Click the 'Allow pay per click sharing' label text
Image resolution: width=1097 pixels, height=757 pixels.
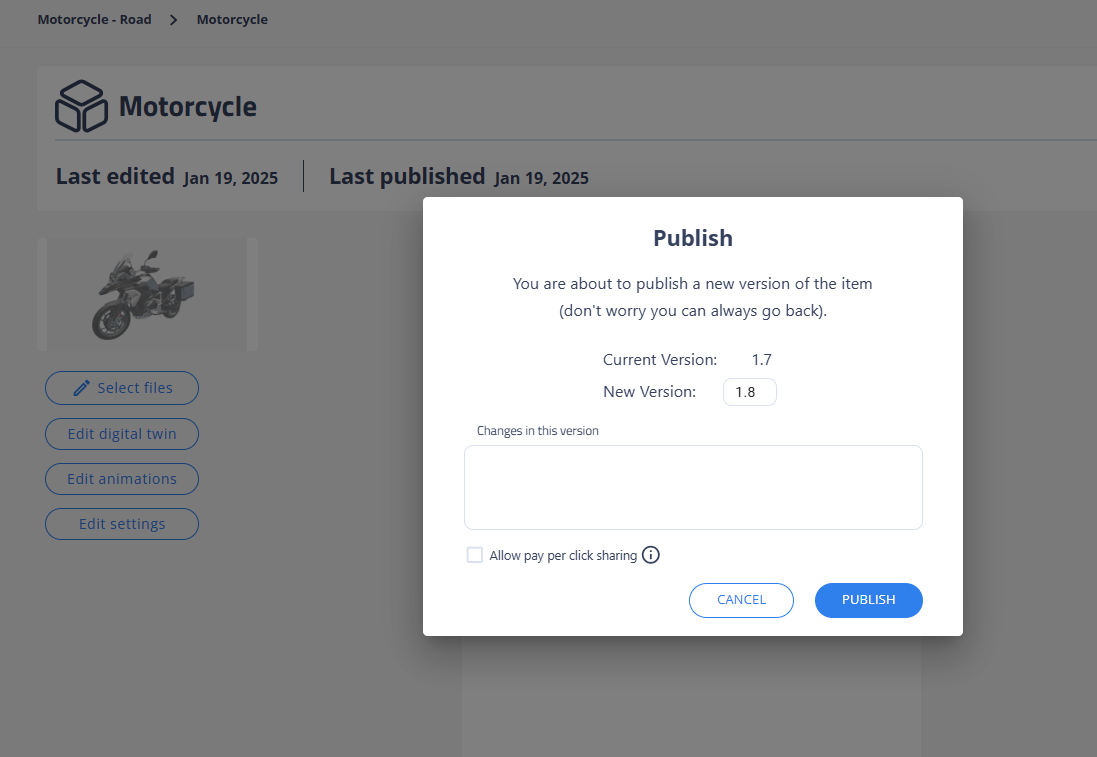pos(563,556)
